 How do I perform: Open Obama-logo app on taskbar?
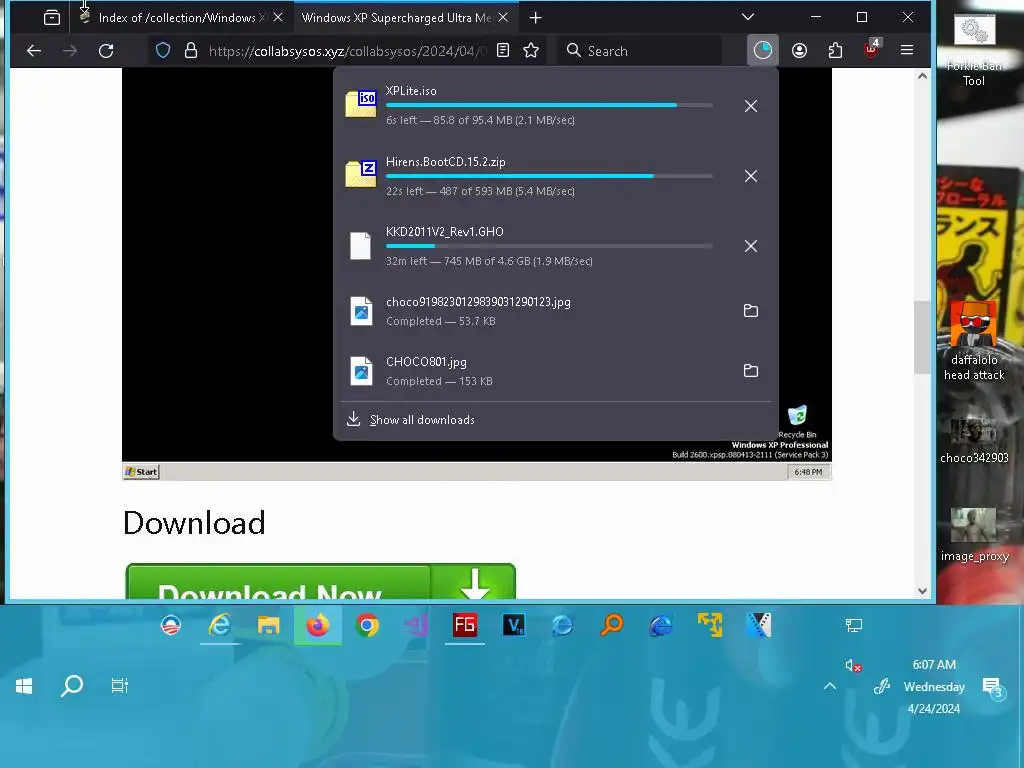pos(170,626)
